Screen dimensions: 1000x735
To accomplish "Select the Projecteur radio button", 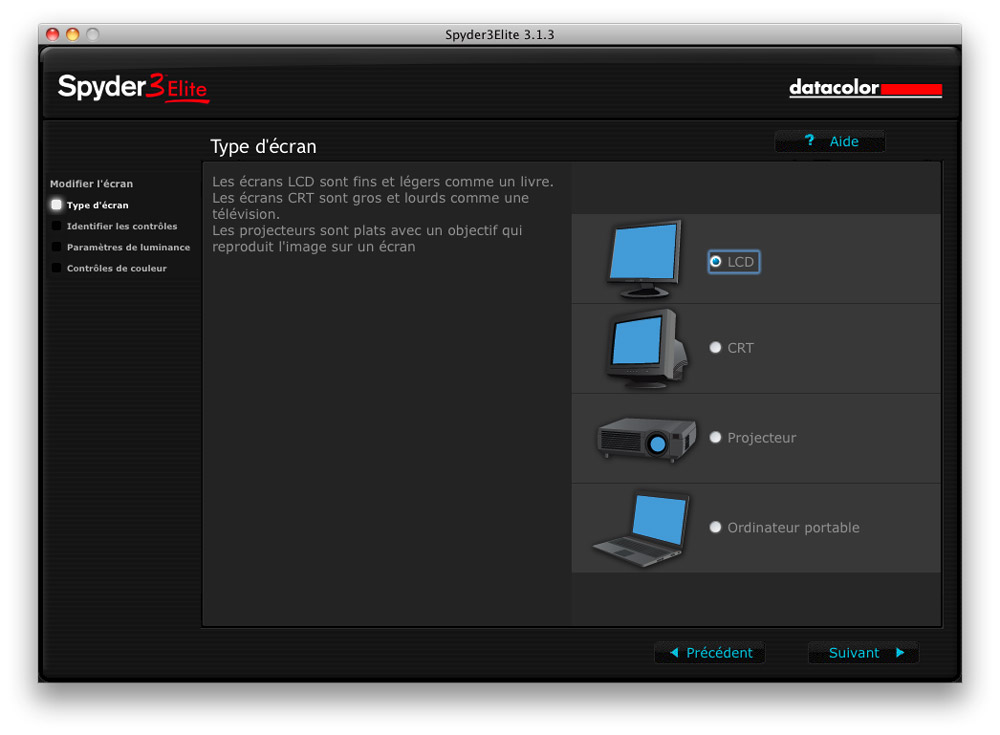I will (716, 437).
